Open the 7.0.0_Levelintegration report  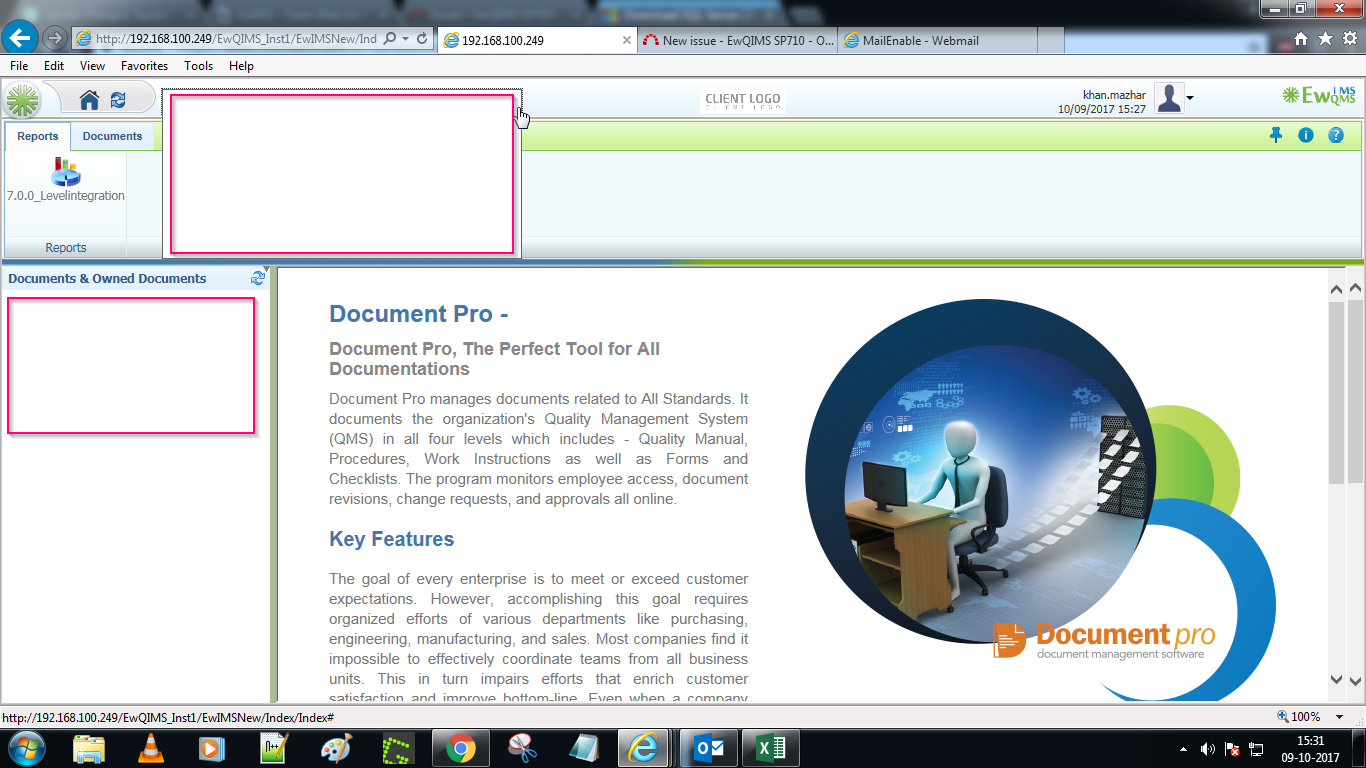coord(66,180)
